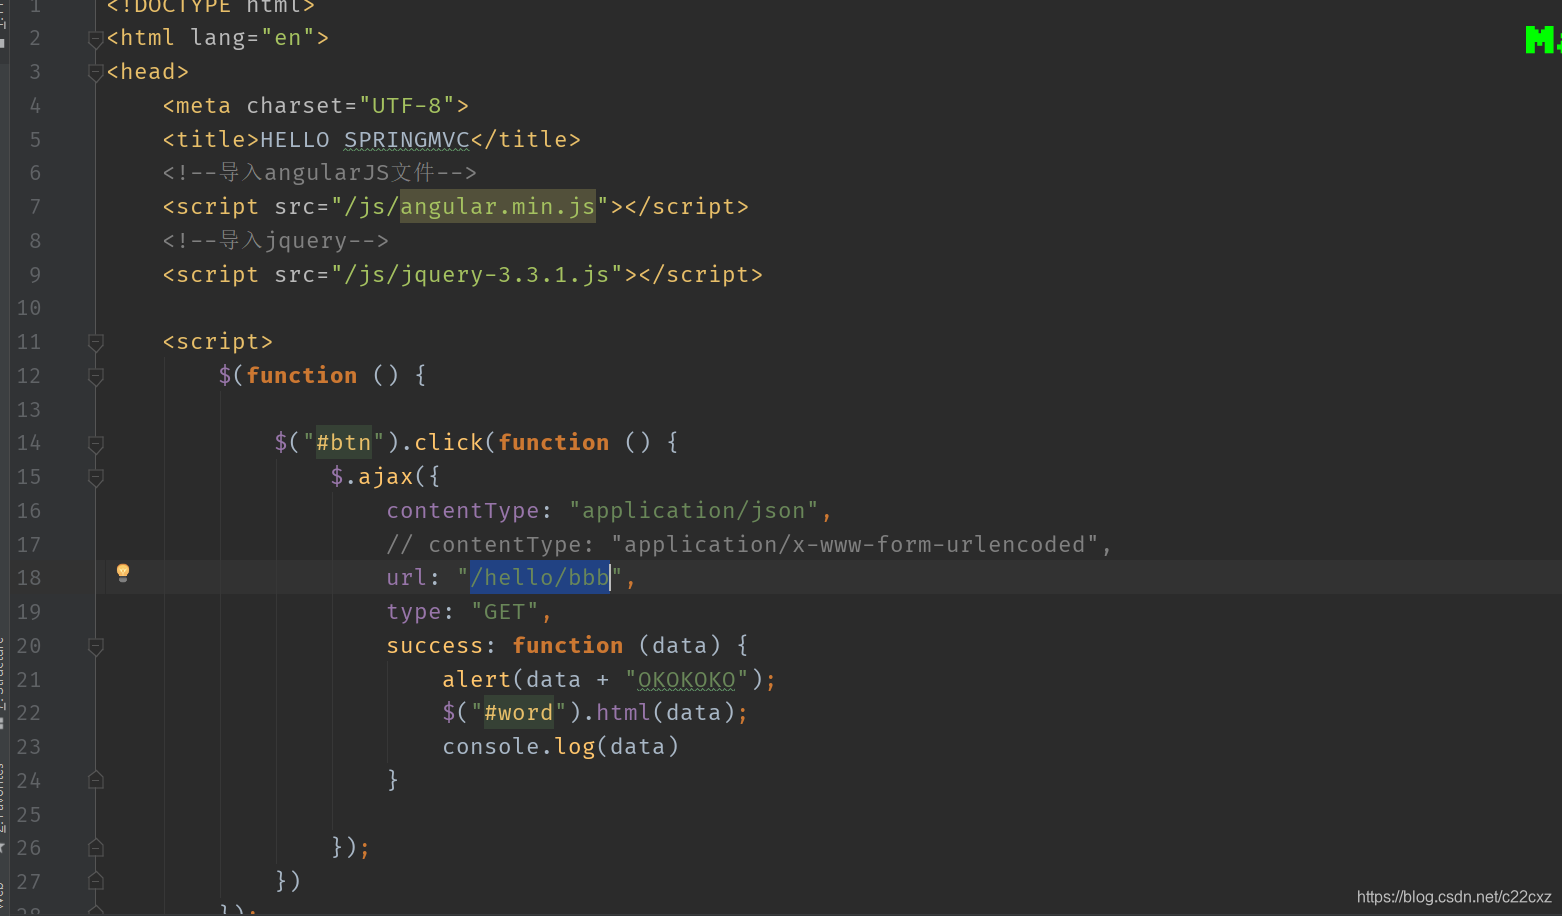
Task: Click the 导入angularJS文件 comment line
Action: (x=320, y=172)
